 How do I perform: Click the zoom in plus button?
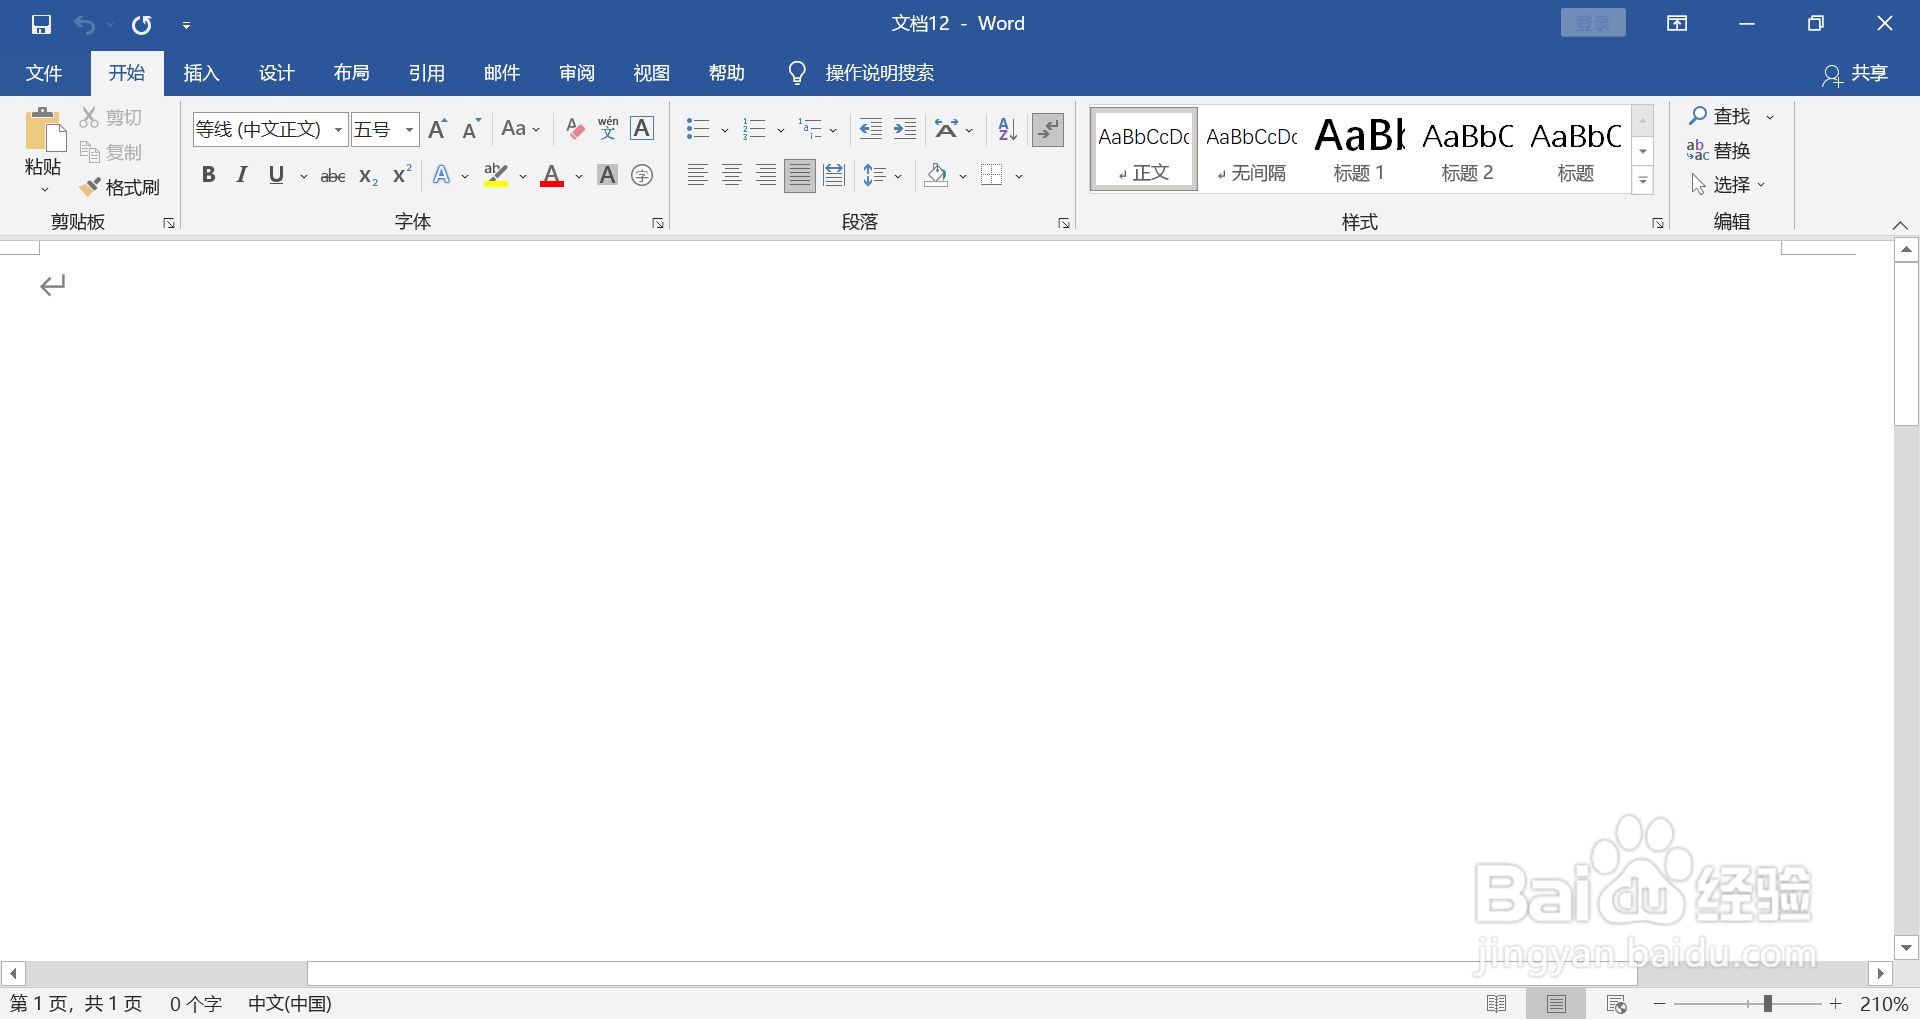click(1836, 1004)
